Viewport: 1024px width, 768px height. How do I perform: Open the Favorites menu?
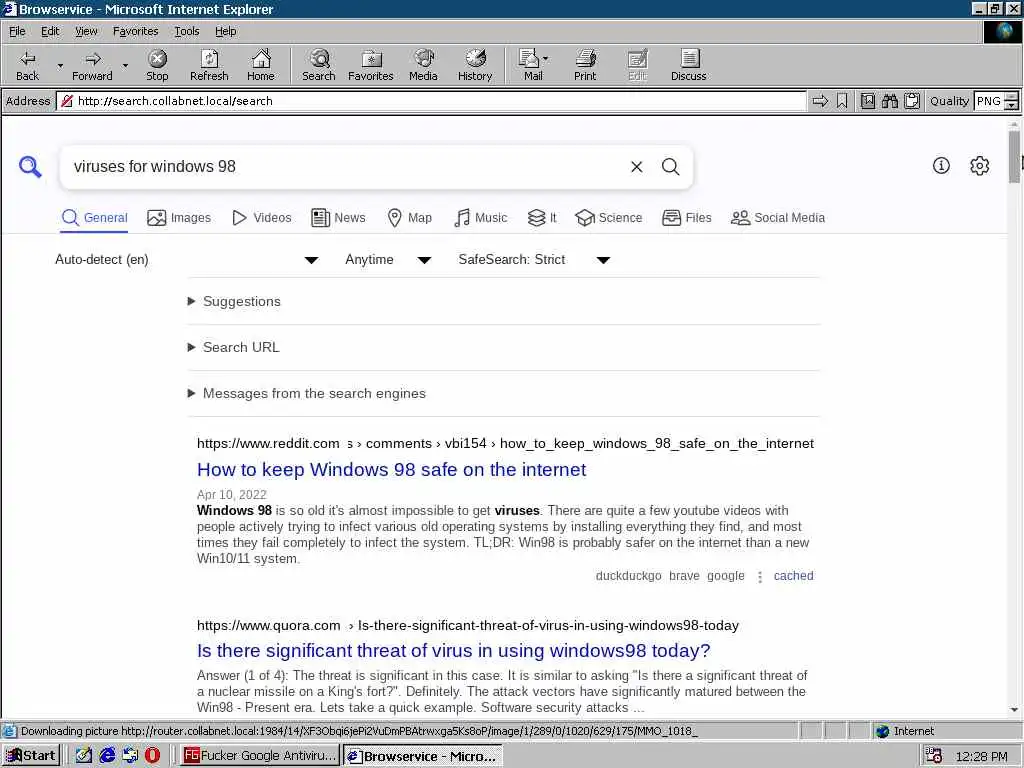click(135, 31)
